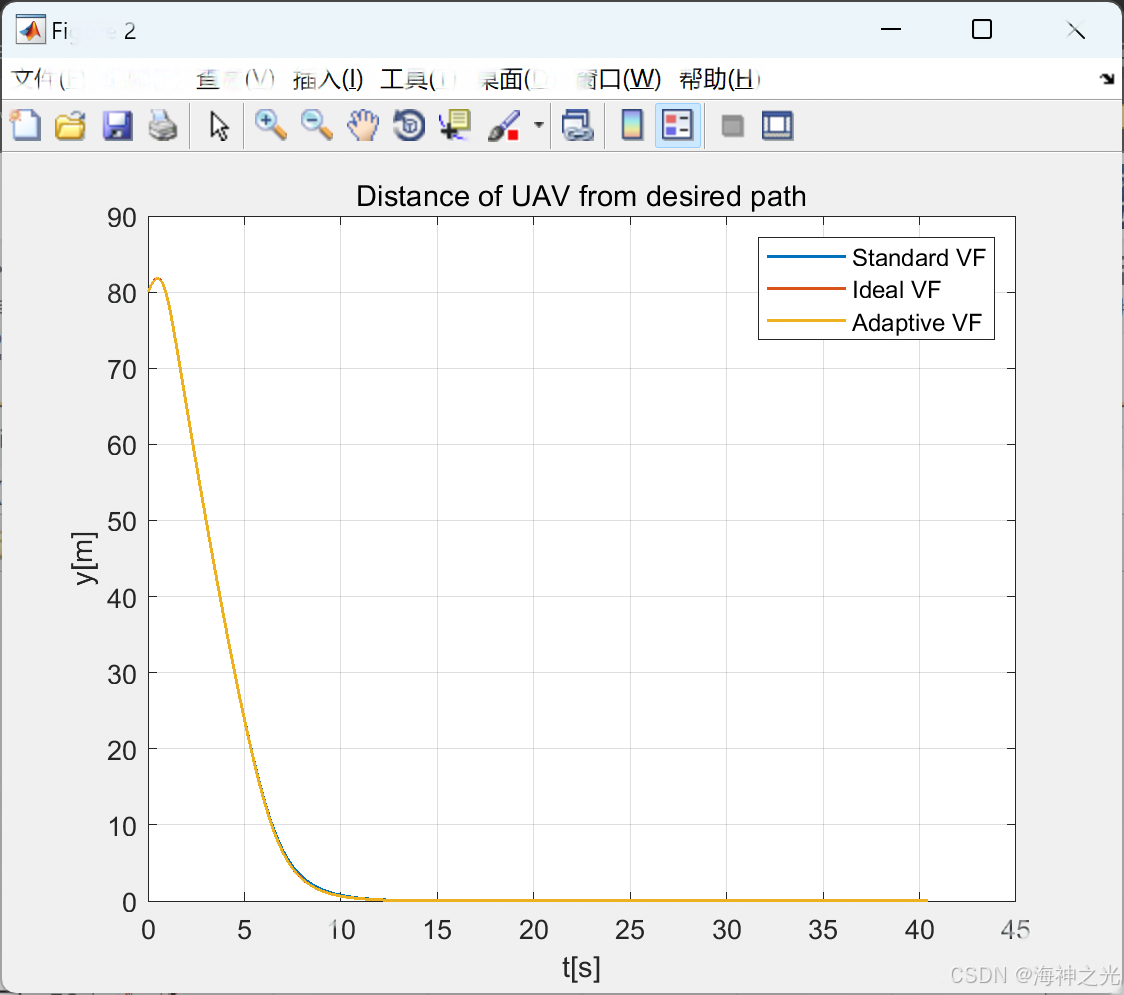This screenshot has height=995, width=1124.
Task: Open the 插入(I) menu
Action: click(x=328, y=79)
